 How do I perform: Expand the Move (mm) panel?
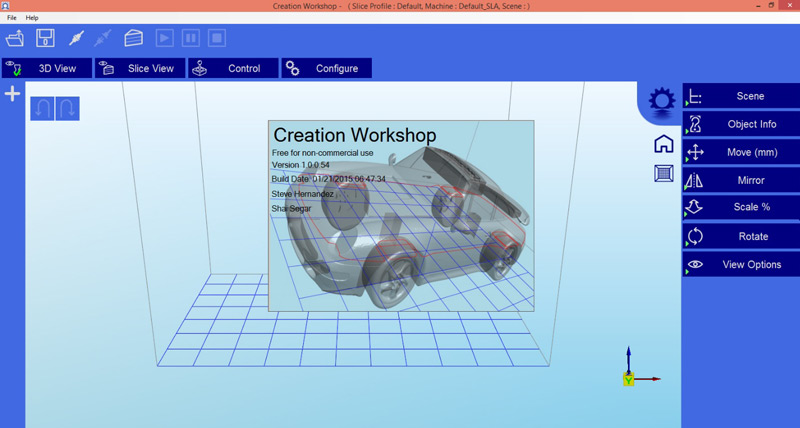[x=741, y=152]
